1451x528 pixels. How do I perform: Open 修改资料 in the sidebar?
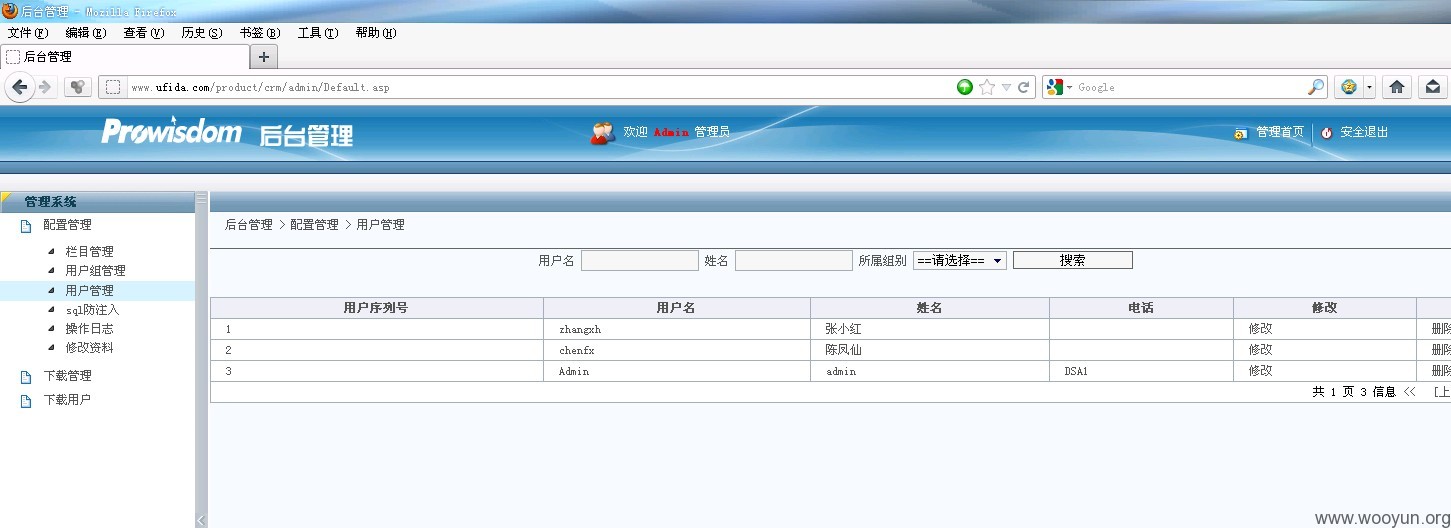pyautogui.click(x=90, y=348)
